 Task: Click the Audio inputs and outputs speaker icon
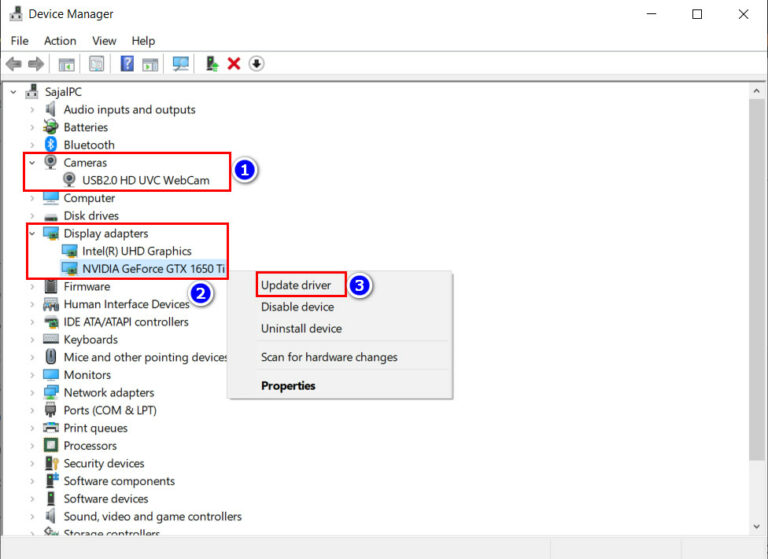[x=50, y=109]
